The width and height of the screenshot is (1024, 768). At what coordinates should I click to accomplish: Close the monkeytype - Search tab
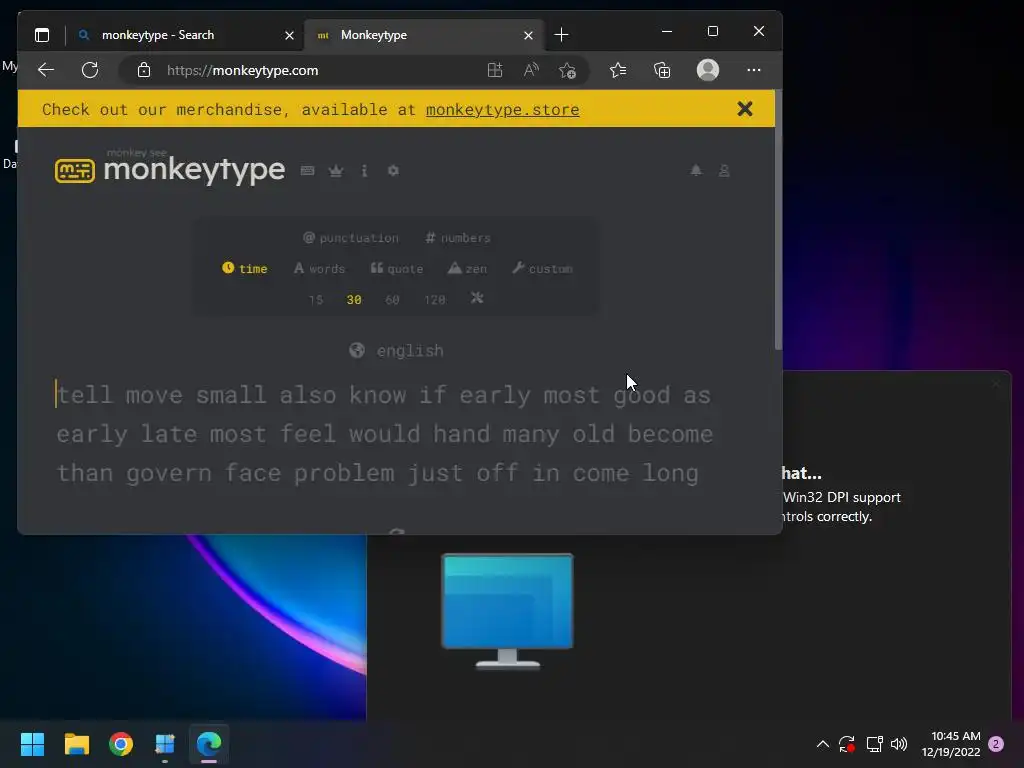[289, 35]
